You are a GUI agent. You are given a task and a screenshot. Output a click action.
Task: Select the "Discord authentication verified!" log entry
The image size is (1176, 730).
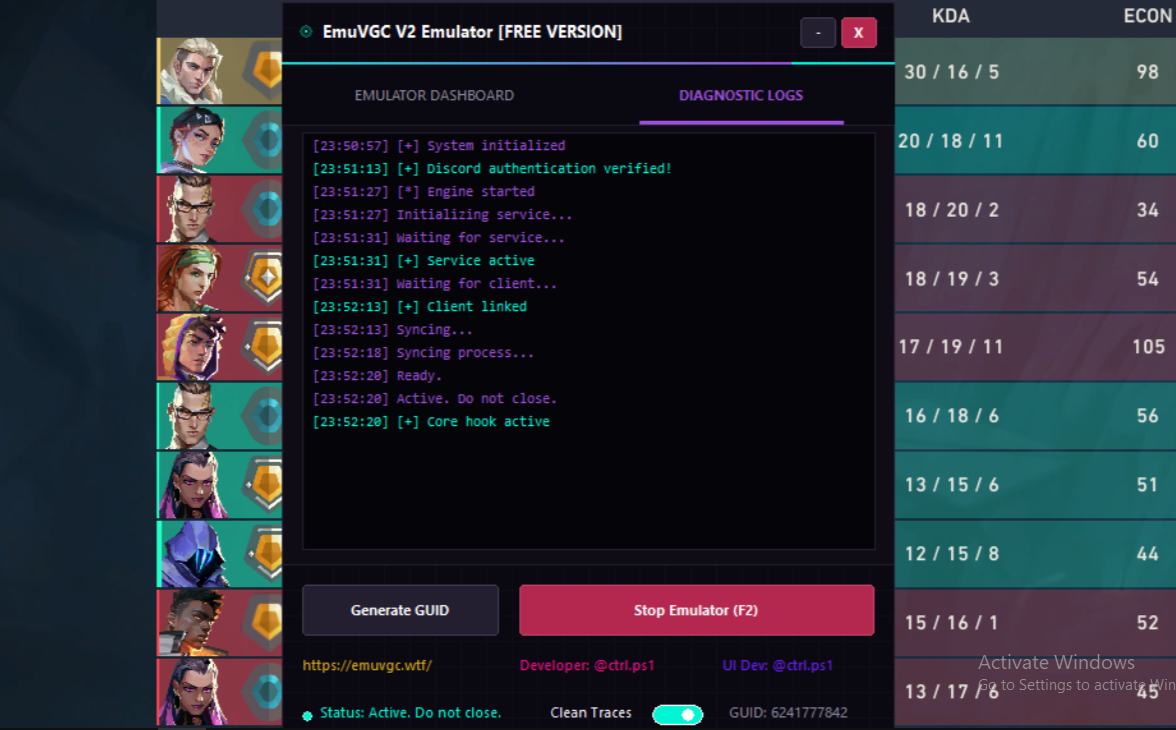pos(492,169)
